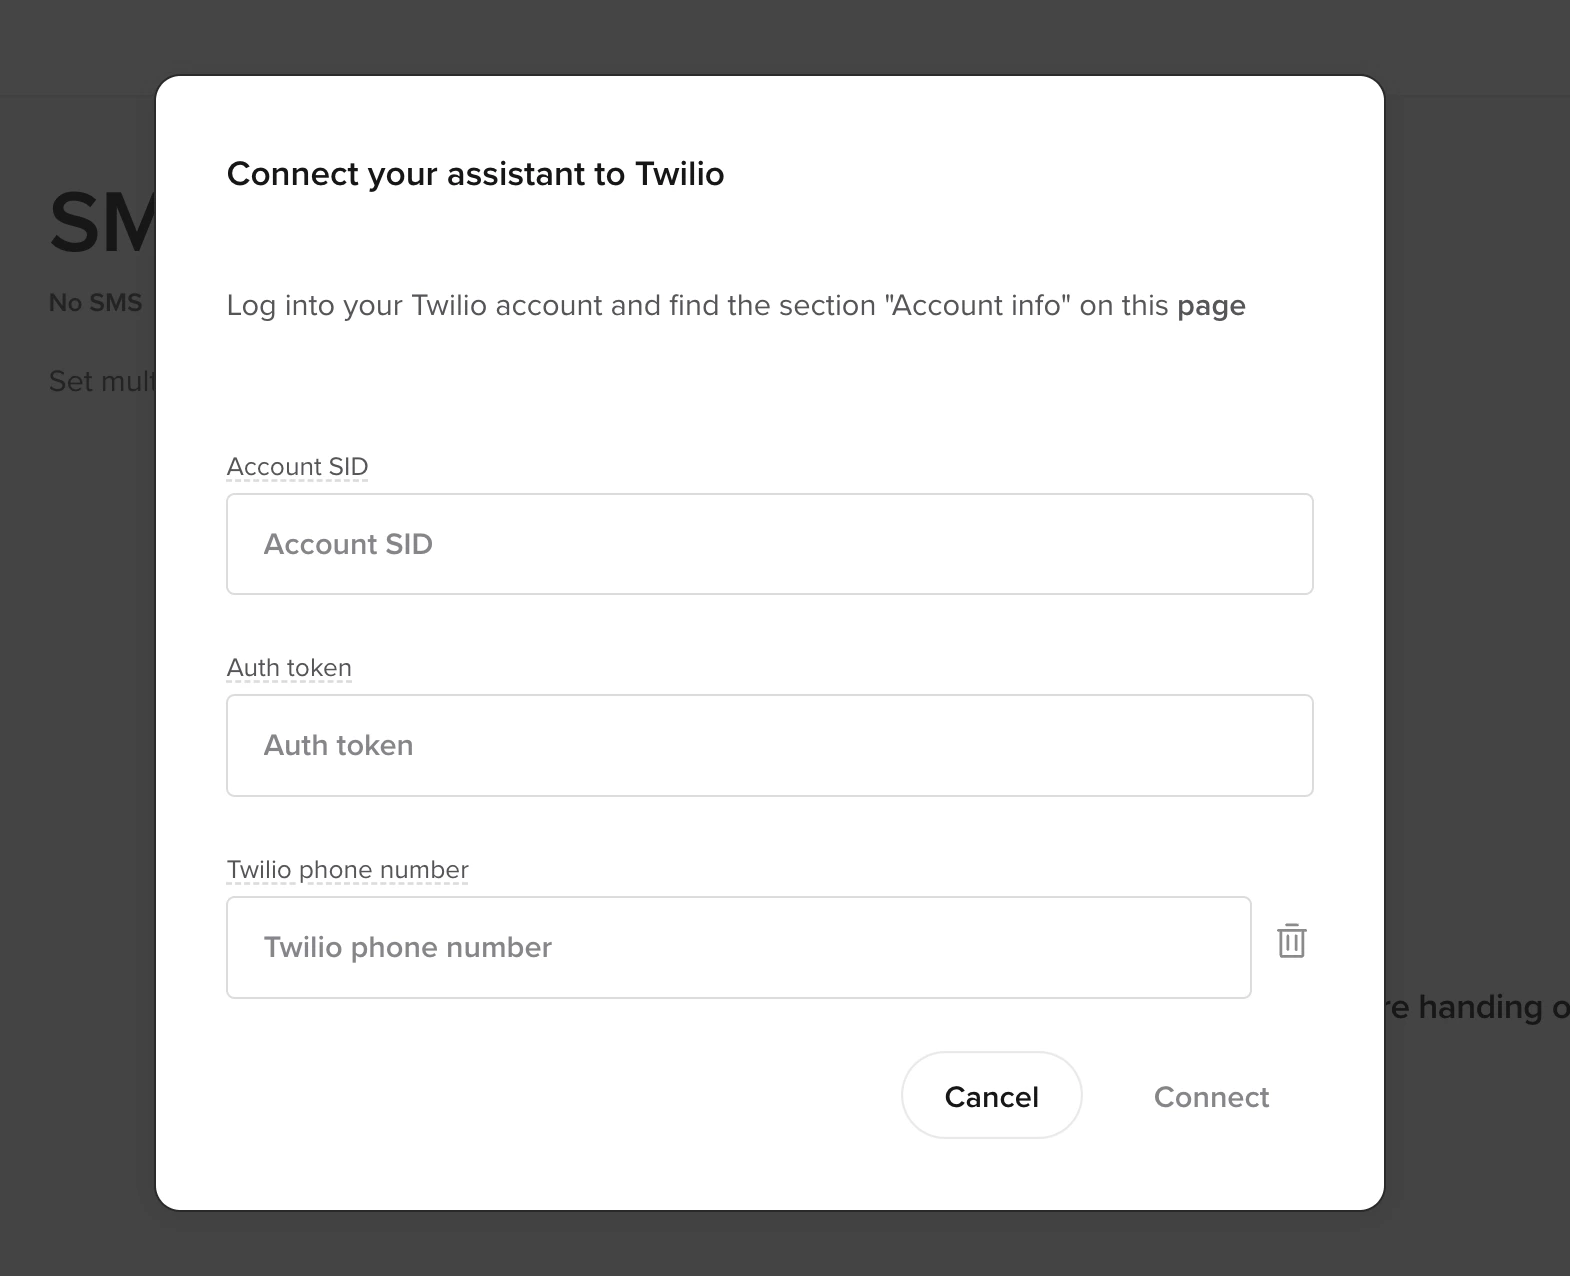Click the Account SID placeholder text

[x=347, y=544]
